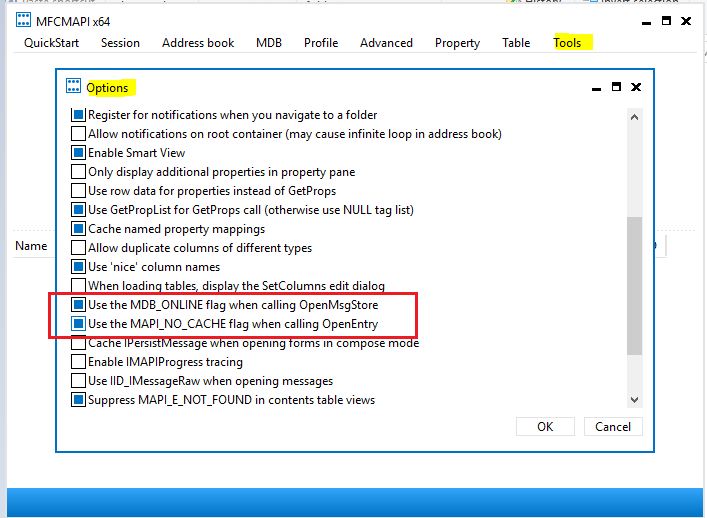This screenshot has height=518, width=707.
Task: Check Use IID_IMessageRaw when opening messages
Action: click(x=78, y=381)
